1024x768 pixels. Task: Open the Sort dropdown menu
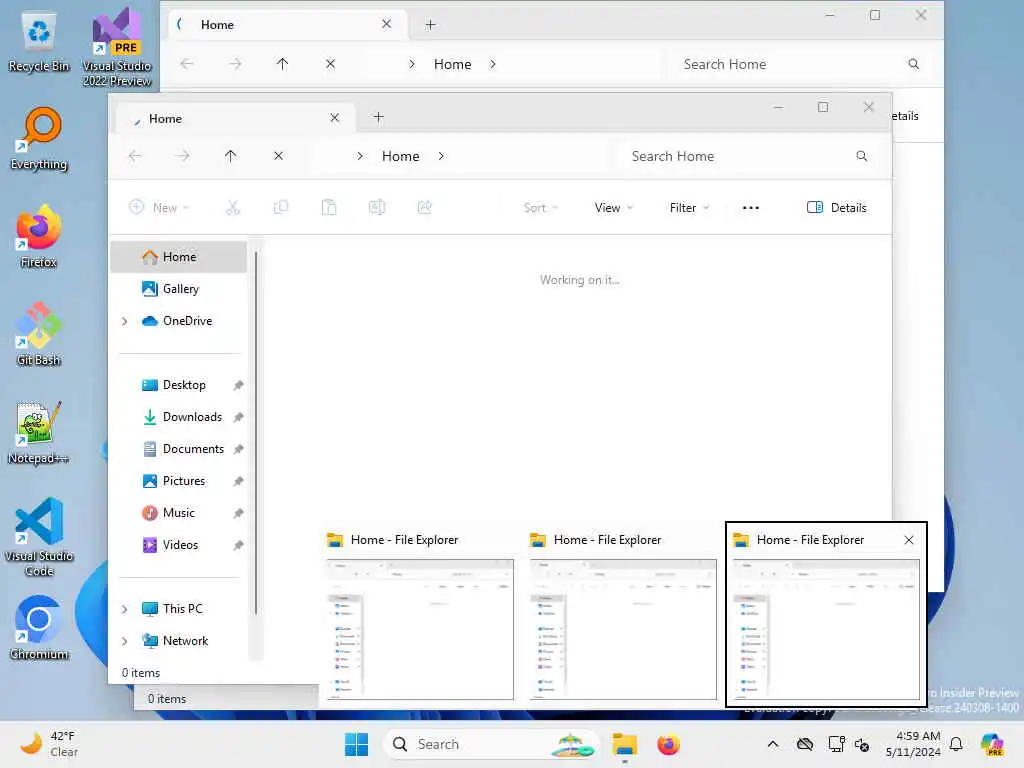pyautogui.click(x=541, y=208)
